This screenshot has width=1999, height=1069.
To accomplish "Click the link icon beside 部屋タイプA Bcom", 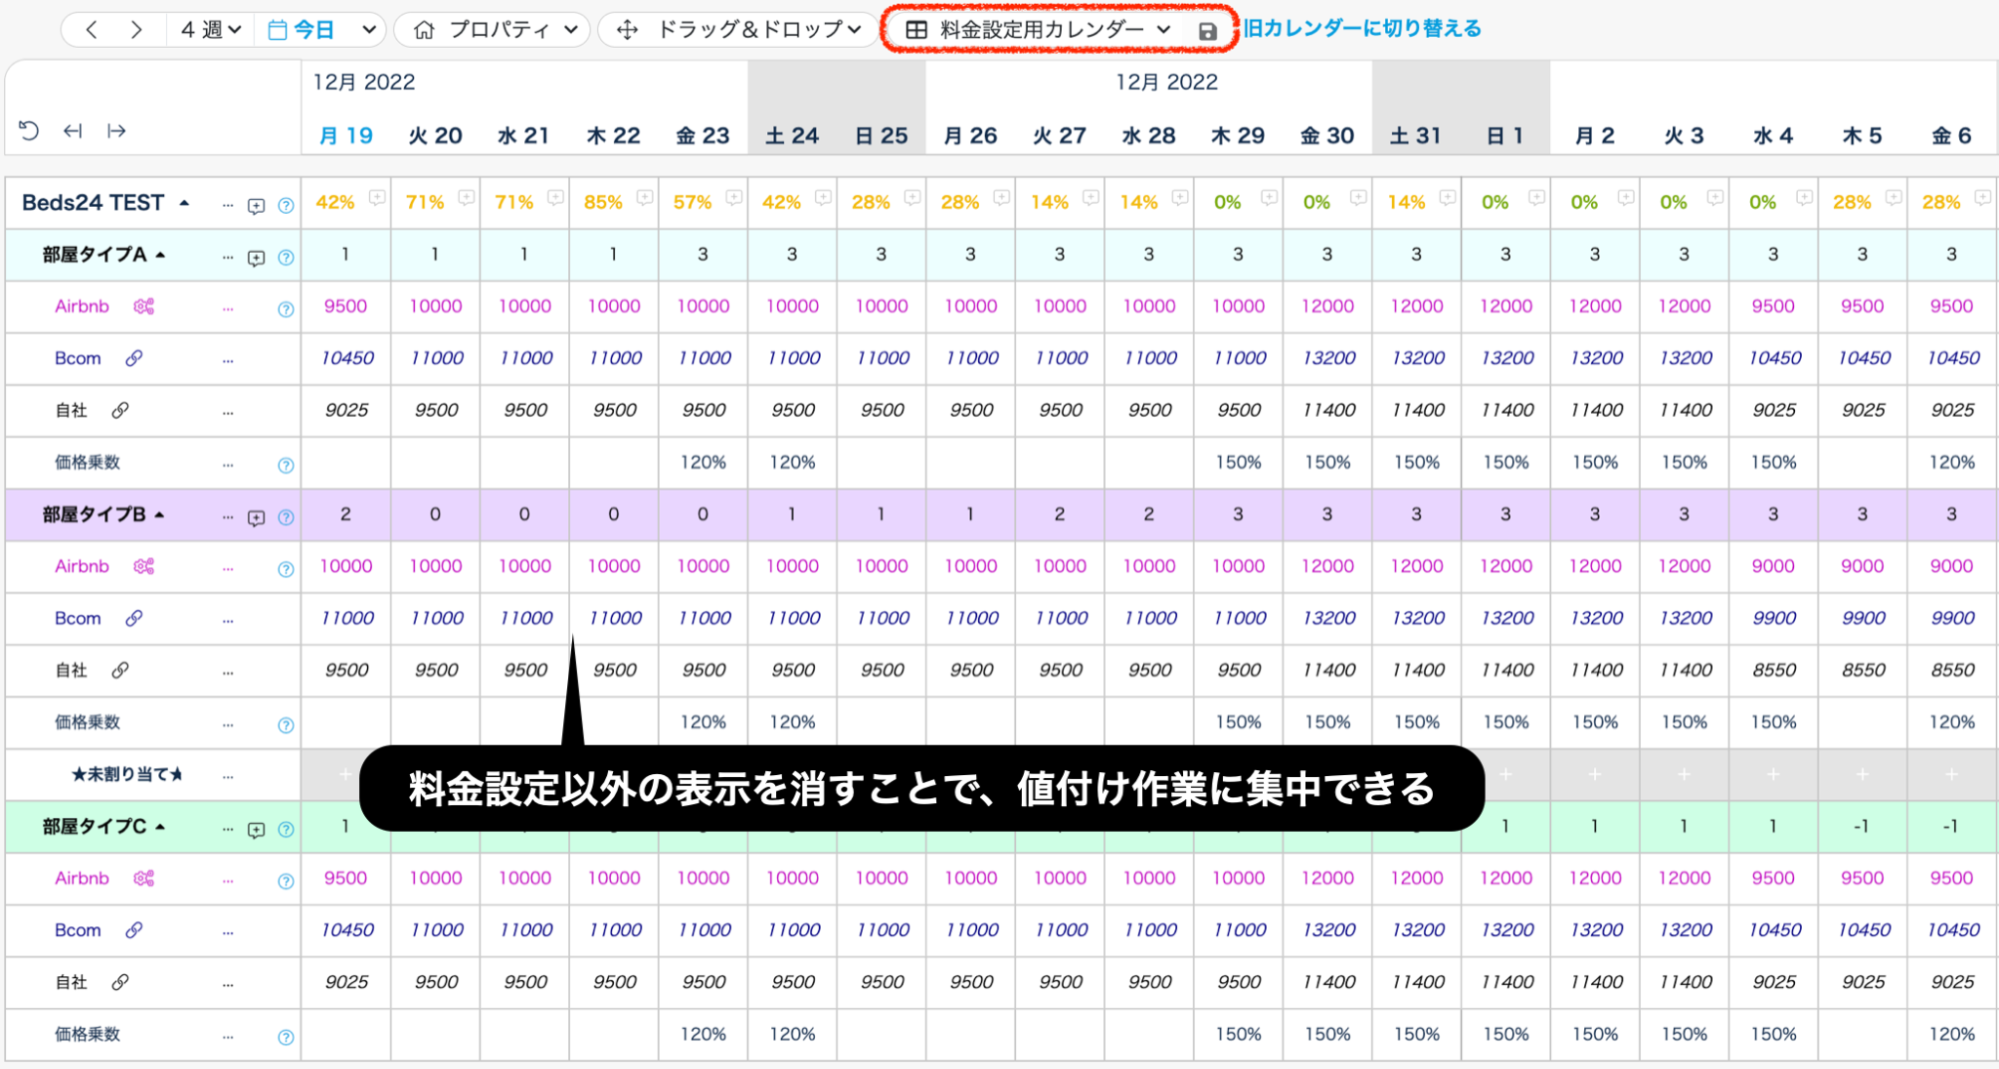I will coord(133,358).
